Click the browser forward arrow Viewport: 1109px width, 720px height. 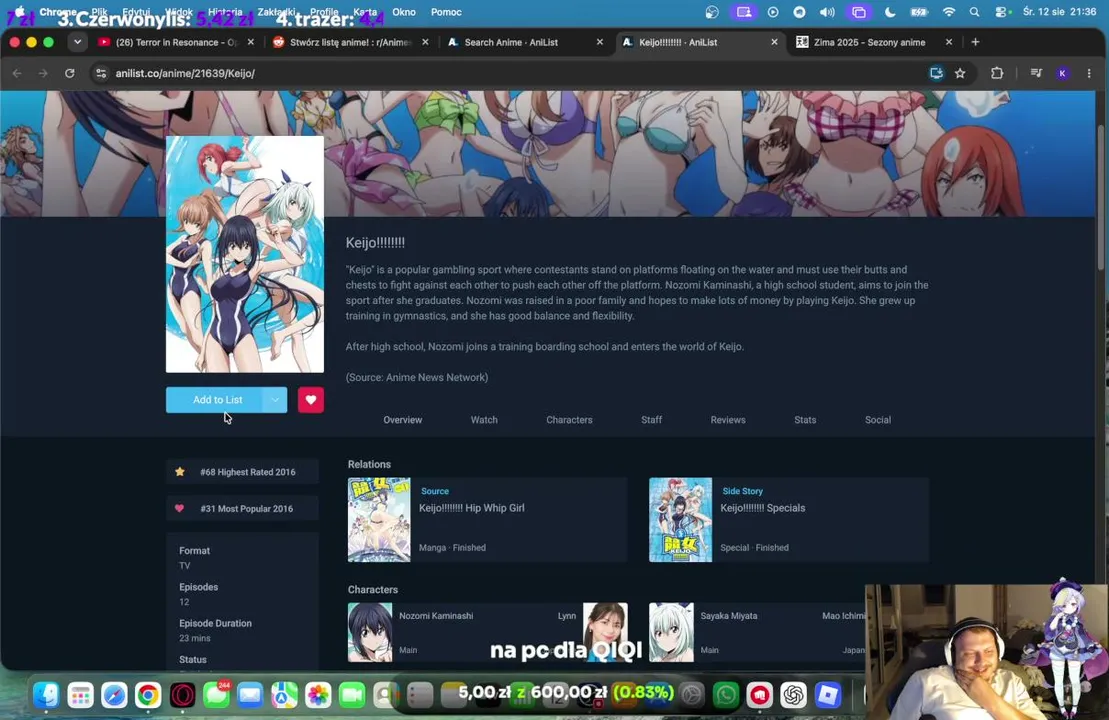click(43, 73)
